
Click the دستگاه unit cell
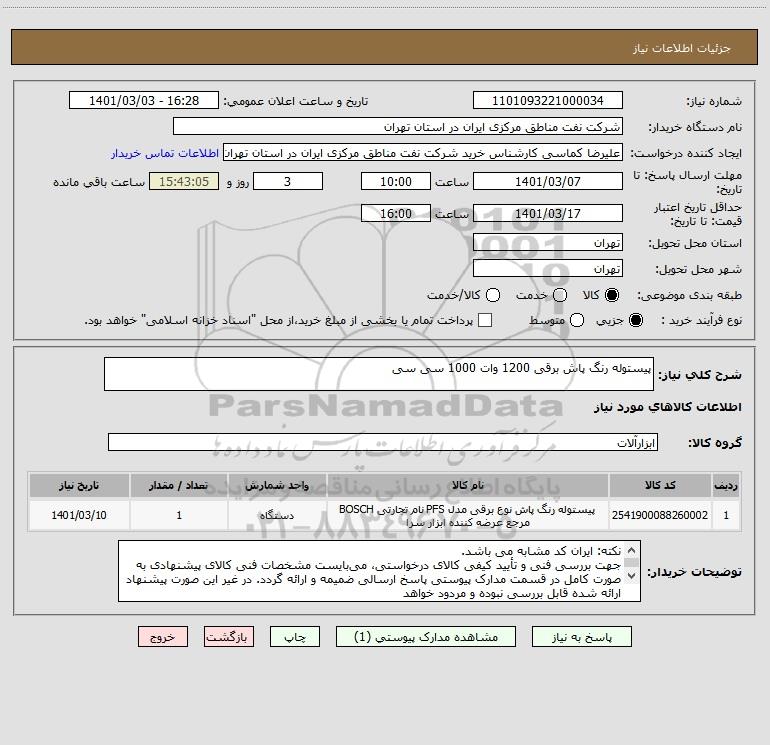[x=277, y=515]
